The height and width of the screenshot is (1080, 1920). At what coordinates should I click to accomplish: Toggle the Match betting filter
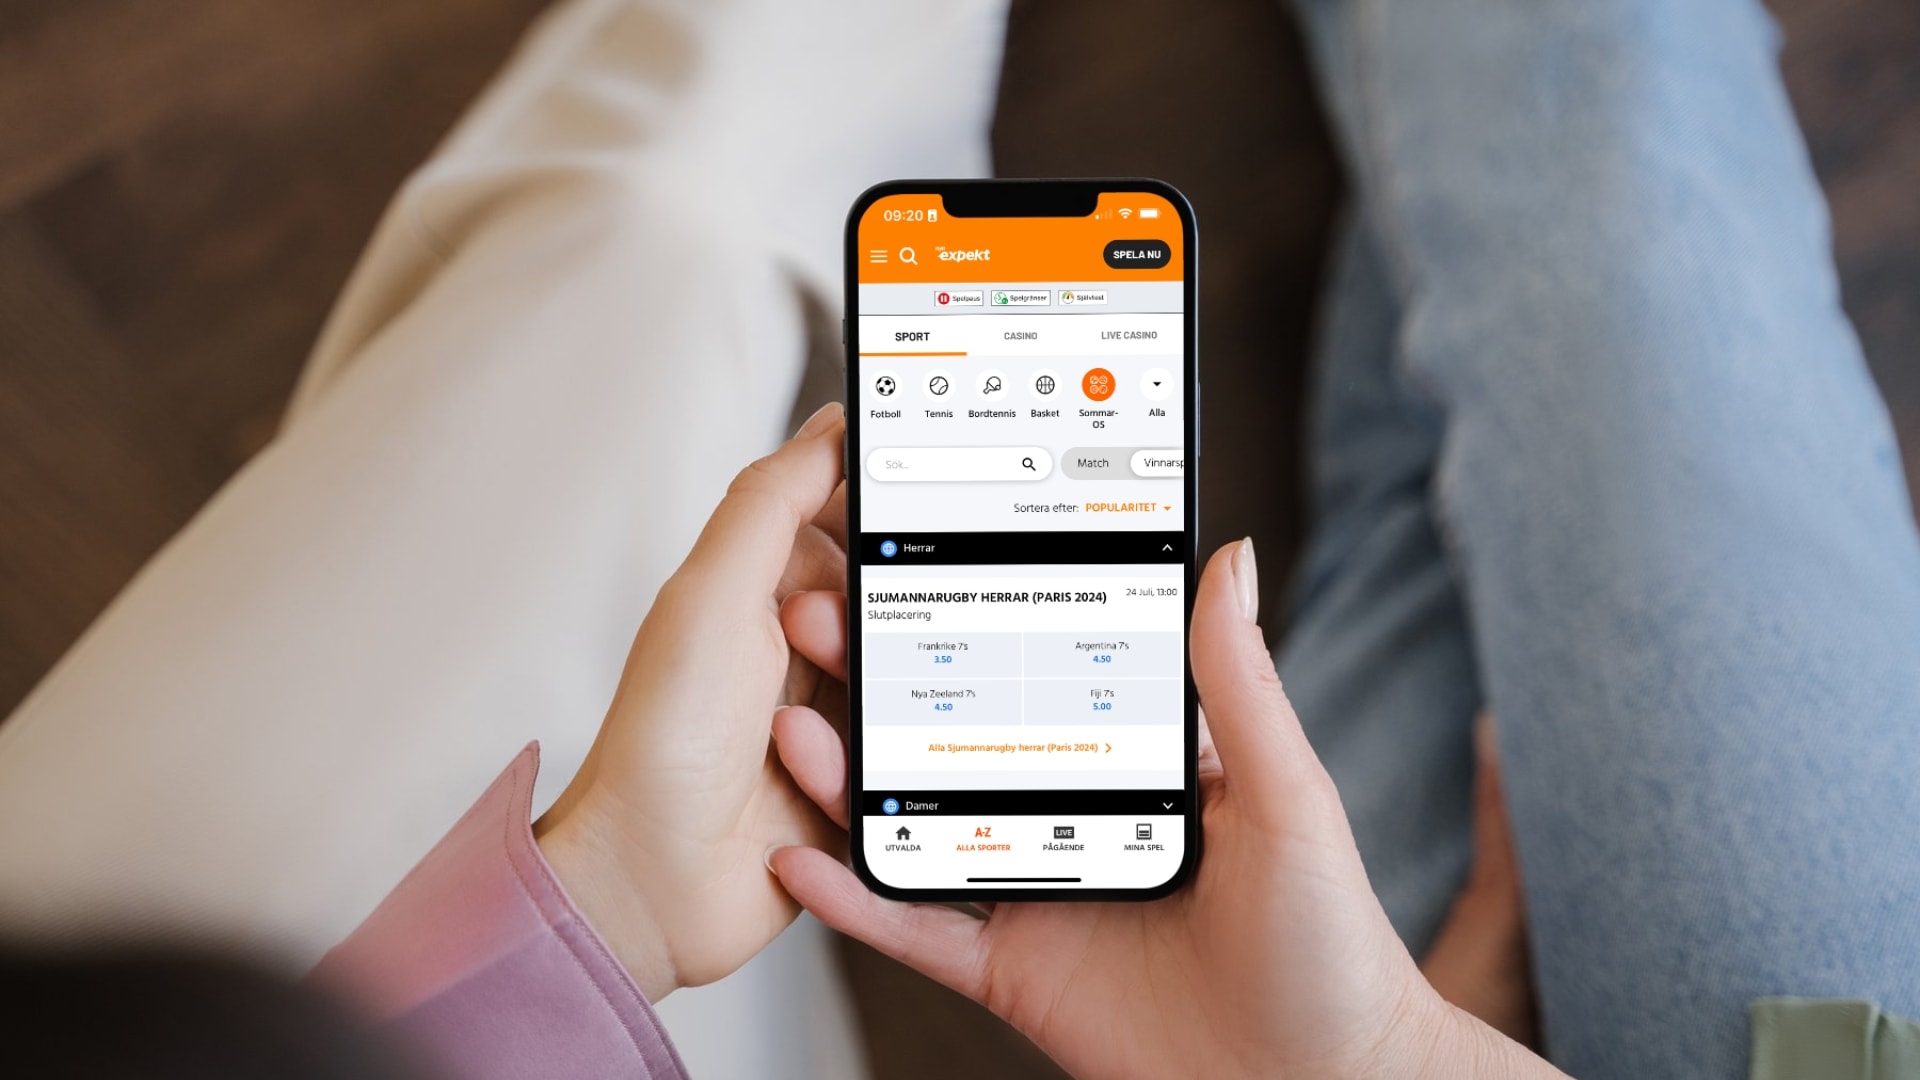pyautogui.click(x=1092, y=463)
